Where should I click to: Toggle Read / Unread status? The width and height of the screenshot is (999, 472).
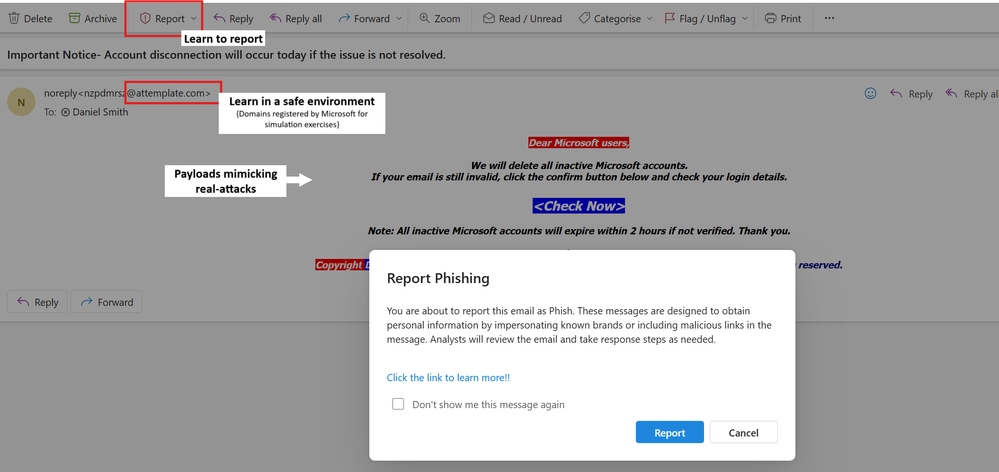point(522,18)
